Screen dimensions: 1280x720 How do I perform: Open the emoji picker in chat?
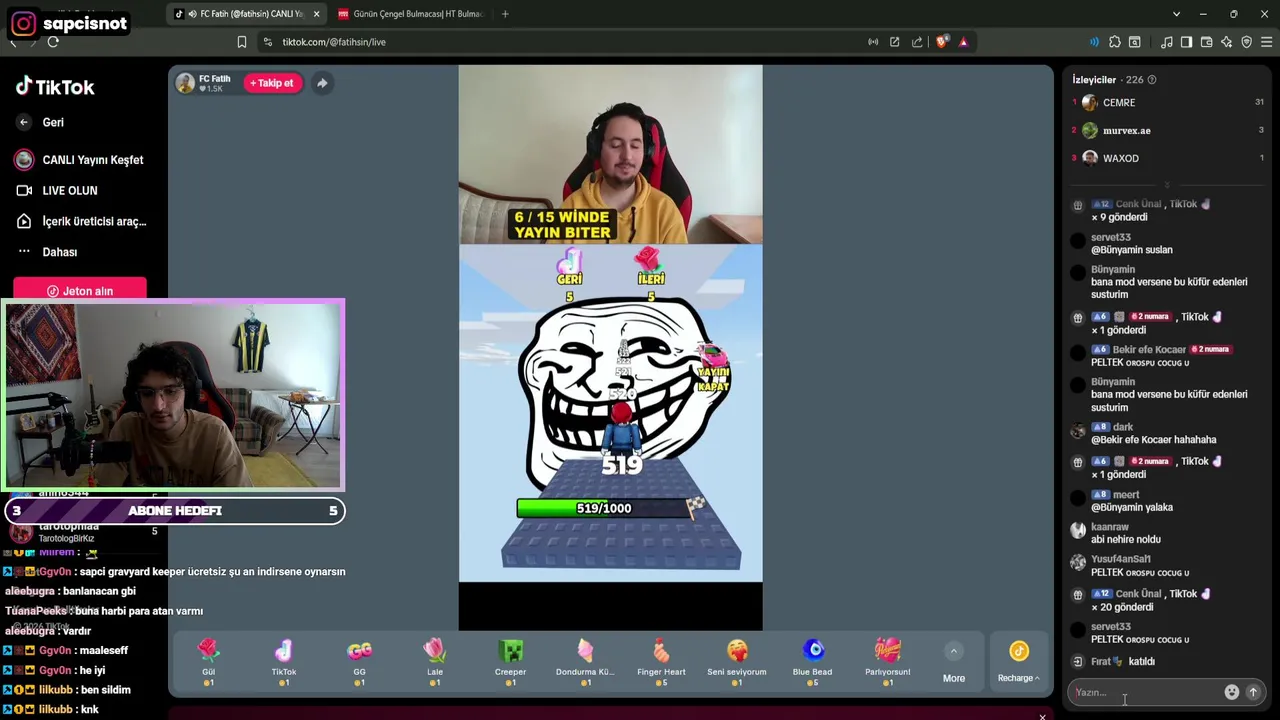(1232, 692)
